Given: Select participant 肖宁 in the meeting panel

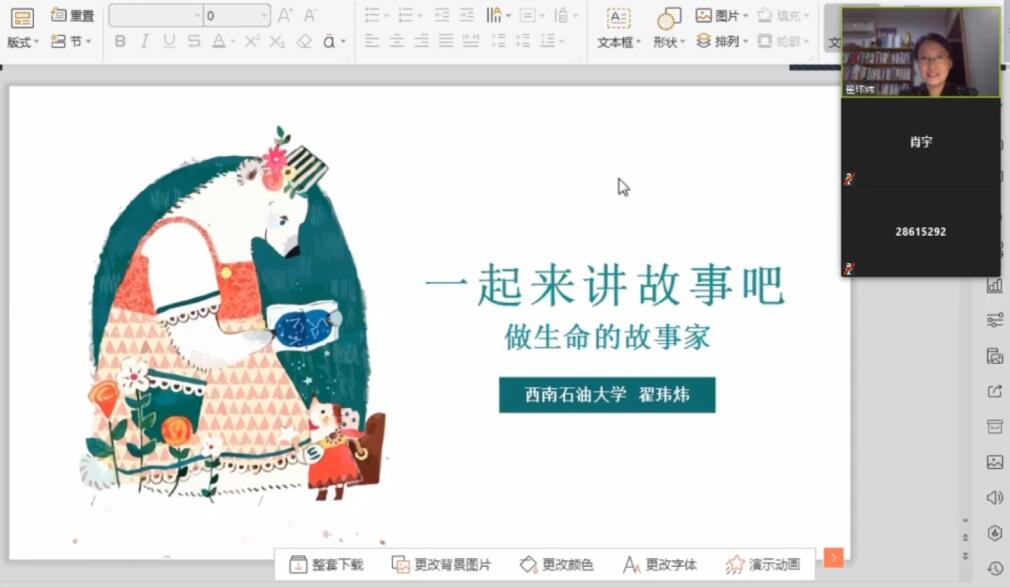Looking at the screenshot, I should click(919, 142).
